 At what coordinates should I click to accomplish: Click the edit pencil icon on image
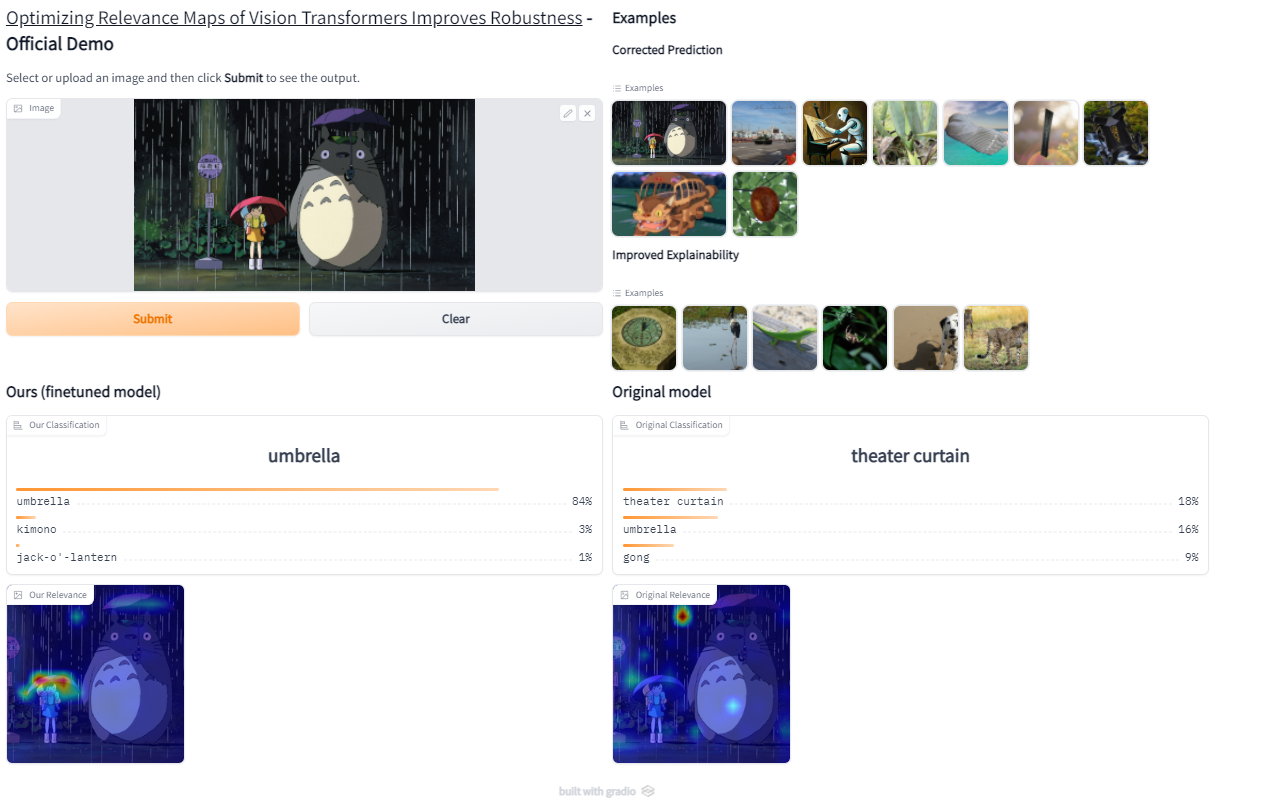coord(568,113)
